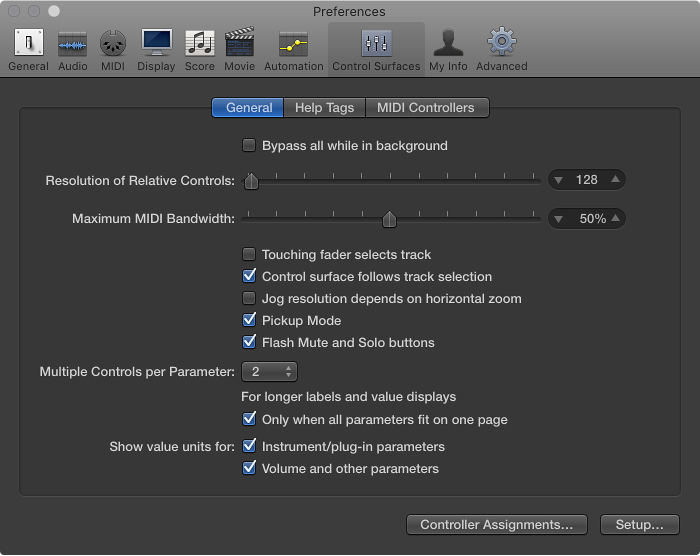Switch to the General sub-tab
The height and width of the screenshot is (556, 700).
(248, 108)
